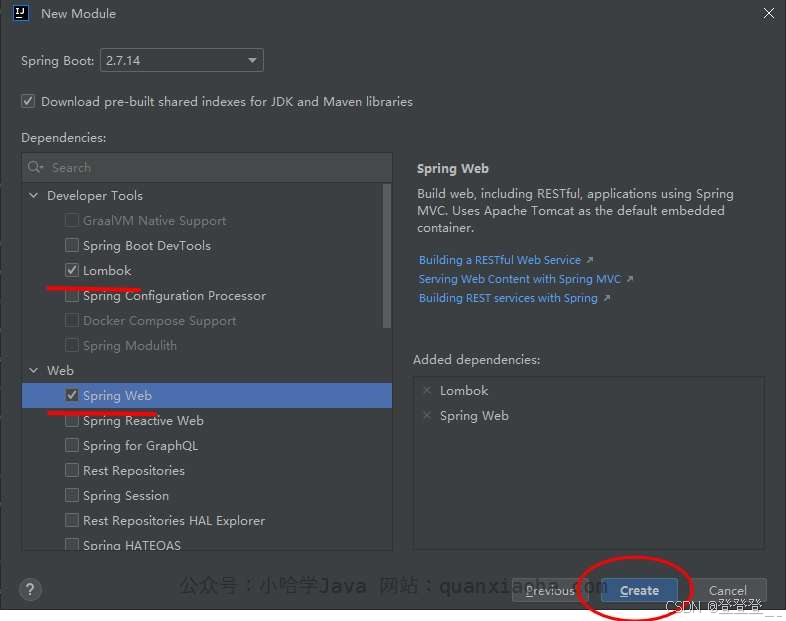Collapse the Web category
Screen dimensions: 786x621
[x=34, y=370]
